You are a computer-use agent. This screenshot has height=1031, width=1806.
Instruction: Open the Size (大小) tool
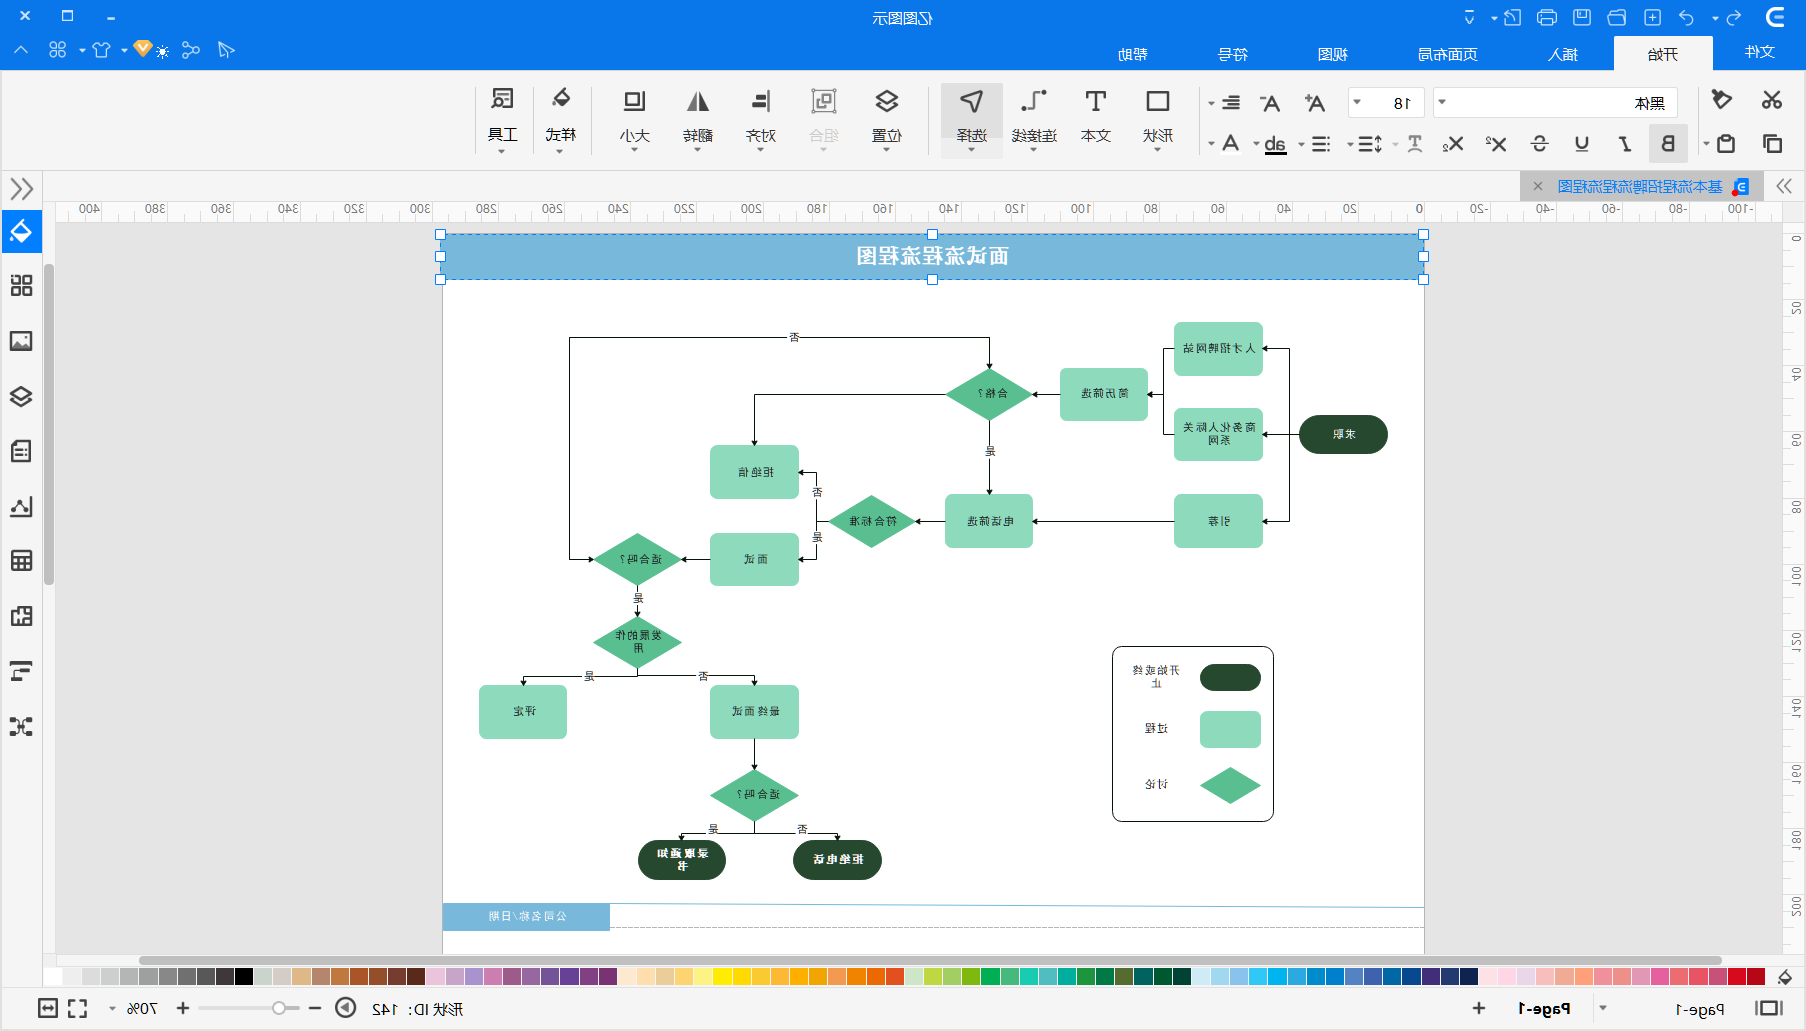coord(635,118)
